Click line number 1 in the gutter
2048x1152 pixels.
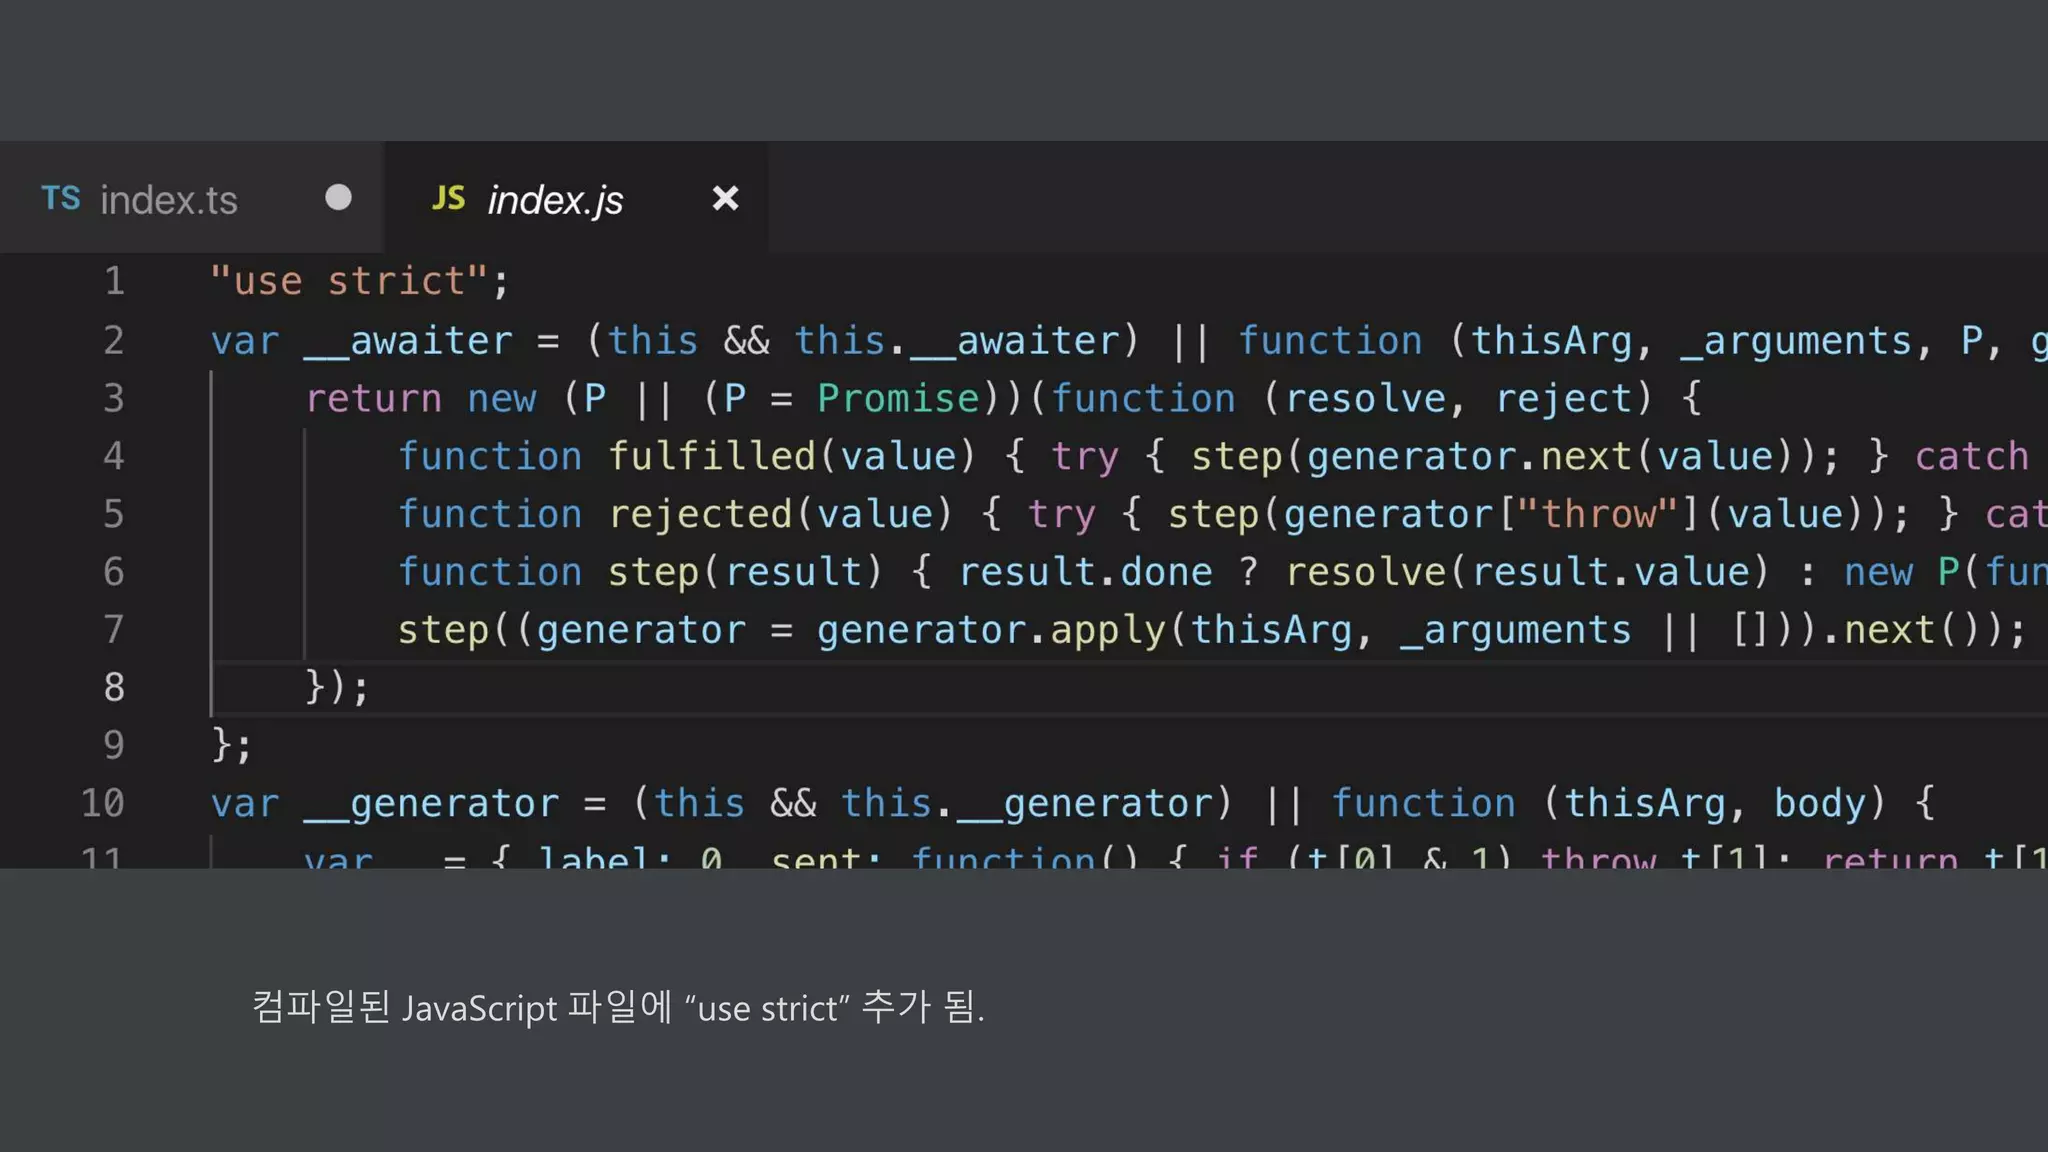pos(114,281)
